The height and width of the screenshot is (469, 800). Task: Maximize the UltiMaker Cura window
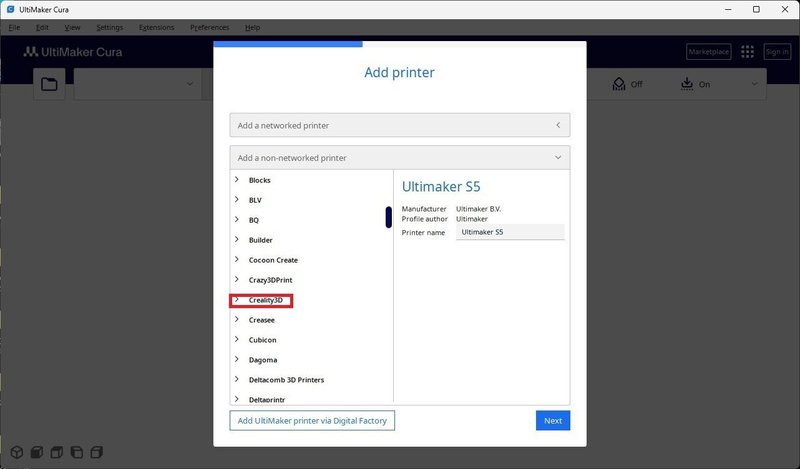756,9
